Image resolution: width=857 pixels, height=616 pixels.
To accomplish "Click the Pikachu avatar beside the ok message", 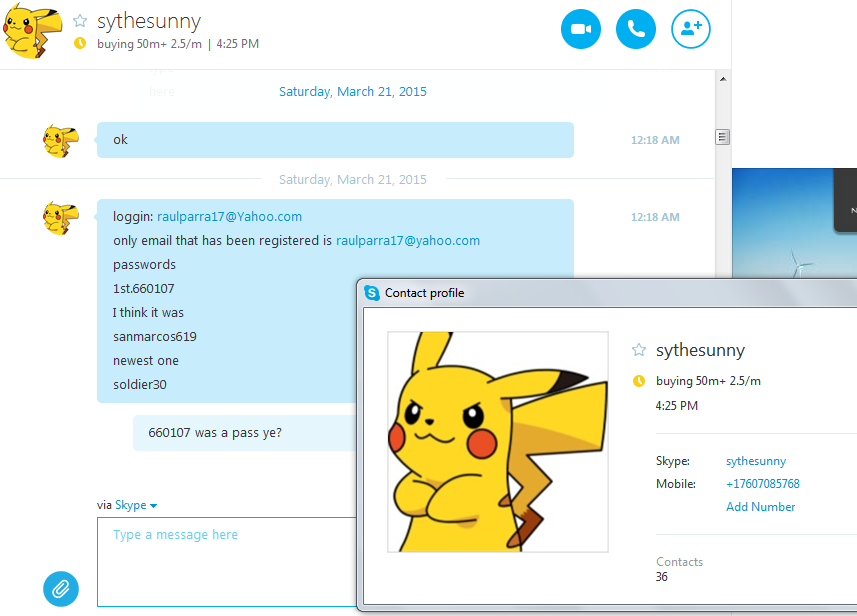I will point(61,140).
